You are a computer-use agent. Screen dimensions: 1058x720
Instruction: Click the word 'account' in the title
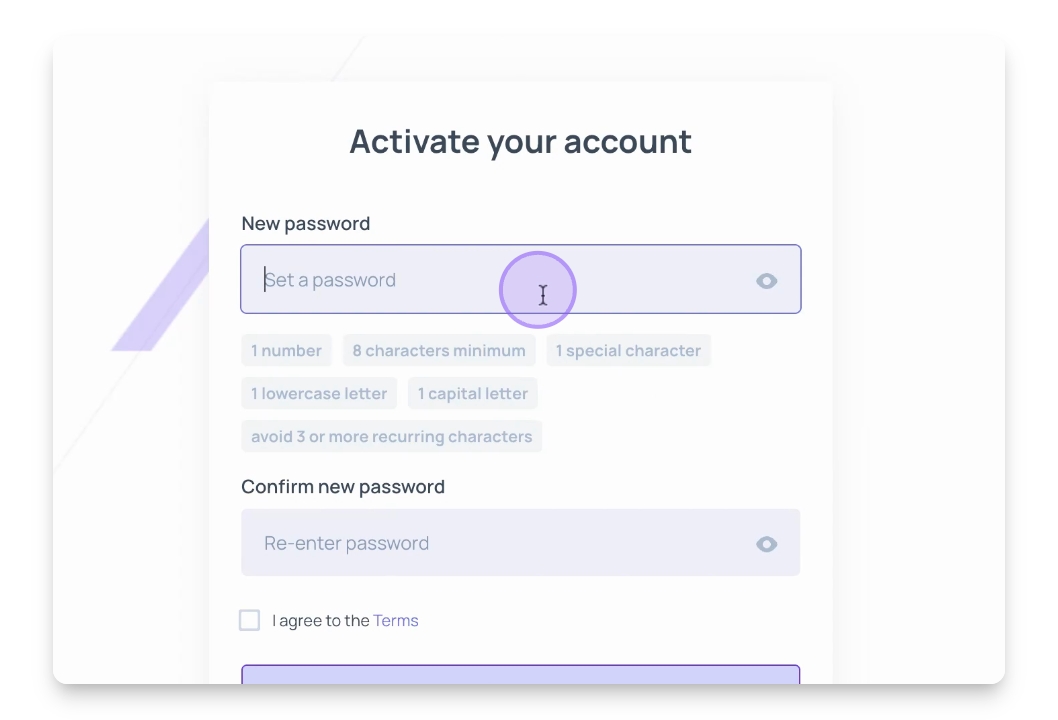[x=627, y=142]
